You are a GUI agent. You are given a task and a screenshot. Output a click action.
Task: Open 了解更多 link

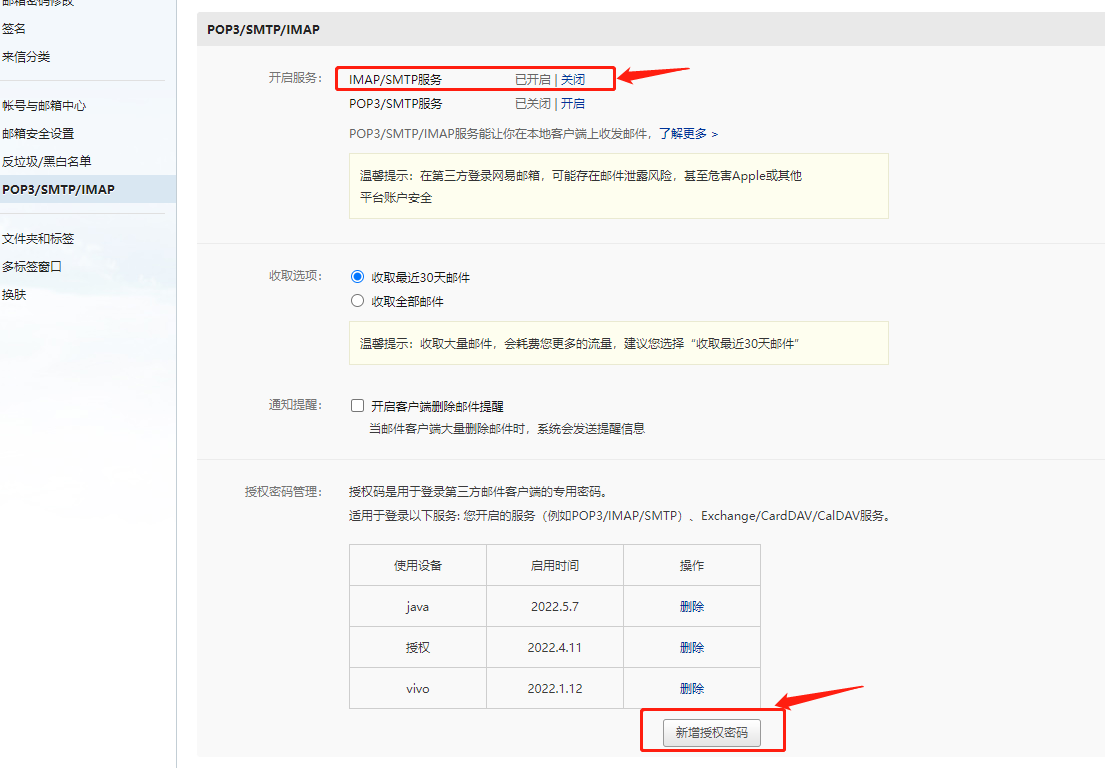pyautogui.click(x=688, y=133)
